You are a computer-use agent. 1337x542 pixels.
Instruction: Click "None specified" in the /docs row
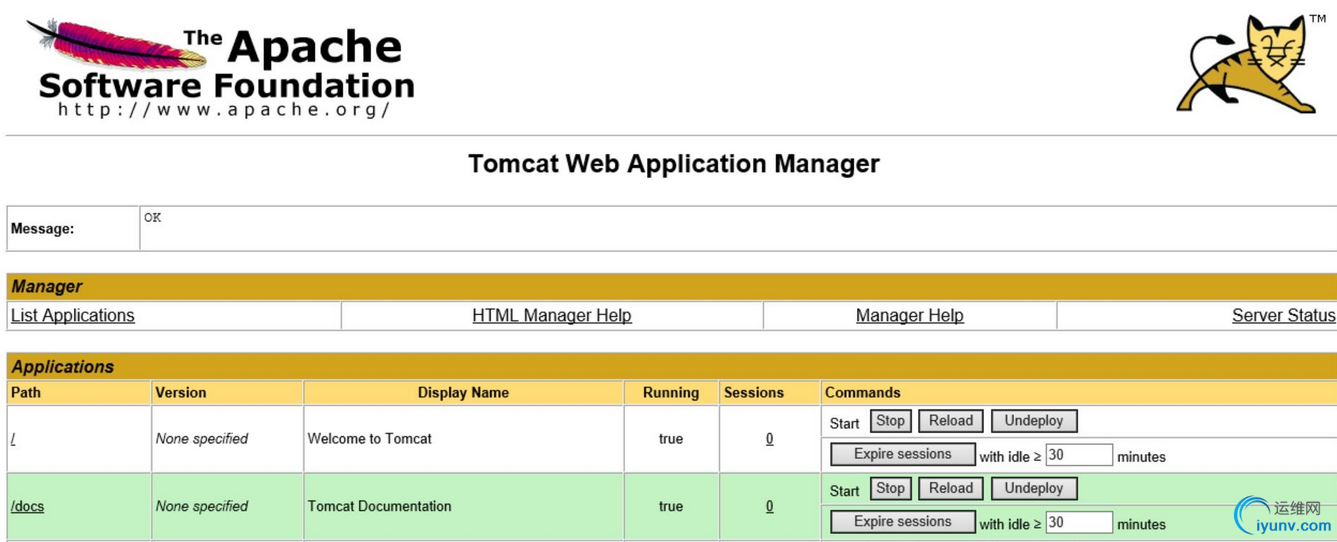pos(202,506)
